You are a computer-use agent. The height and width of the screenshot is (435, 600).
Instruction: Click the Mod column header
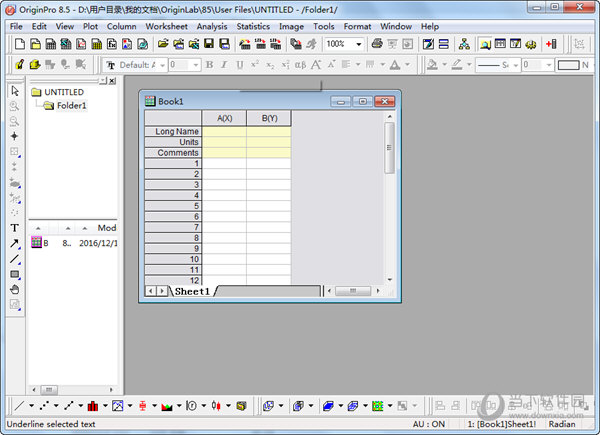pos(107,228)
